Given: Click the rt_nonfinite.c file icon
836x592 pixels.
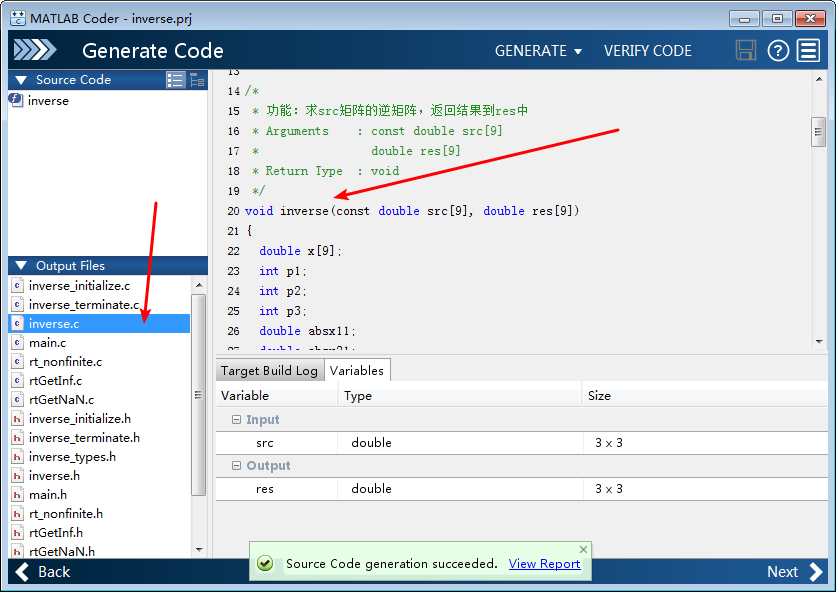Looking at the screenshot, I should click(x=17, y=362).
